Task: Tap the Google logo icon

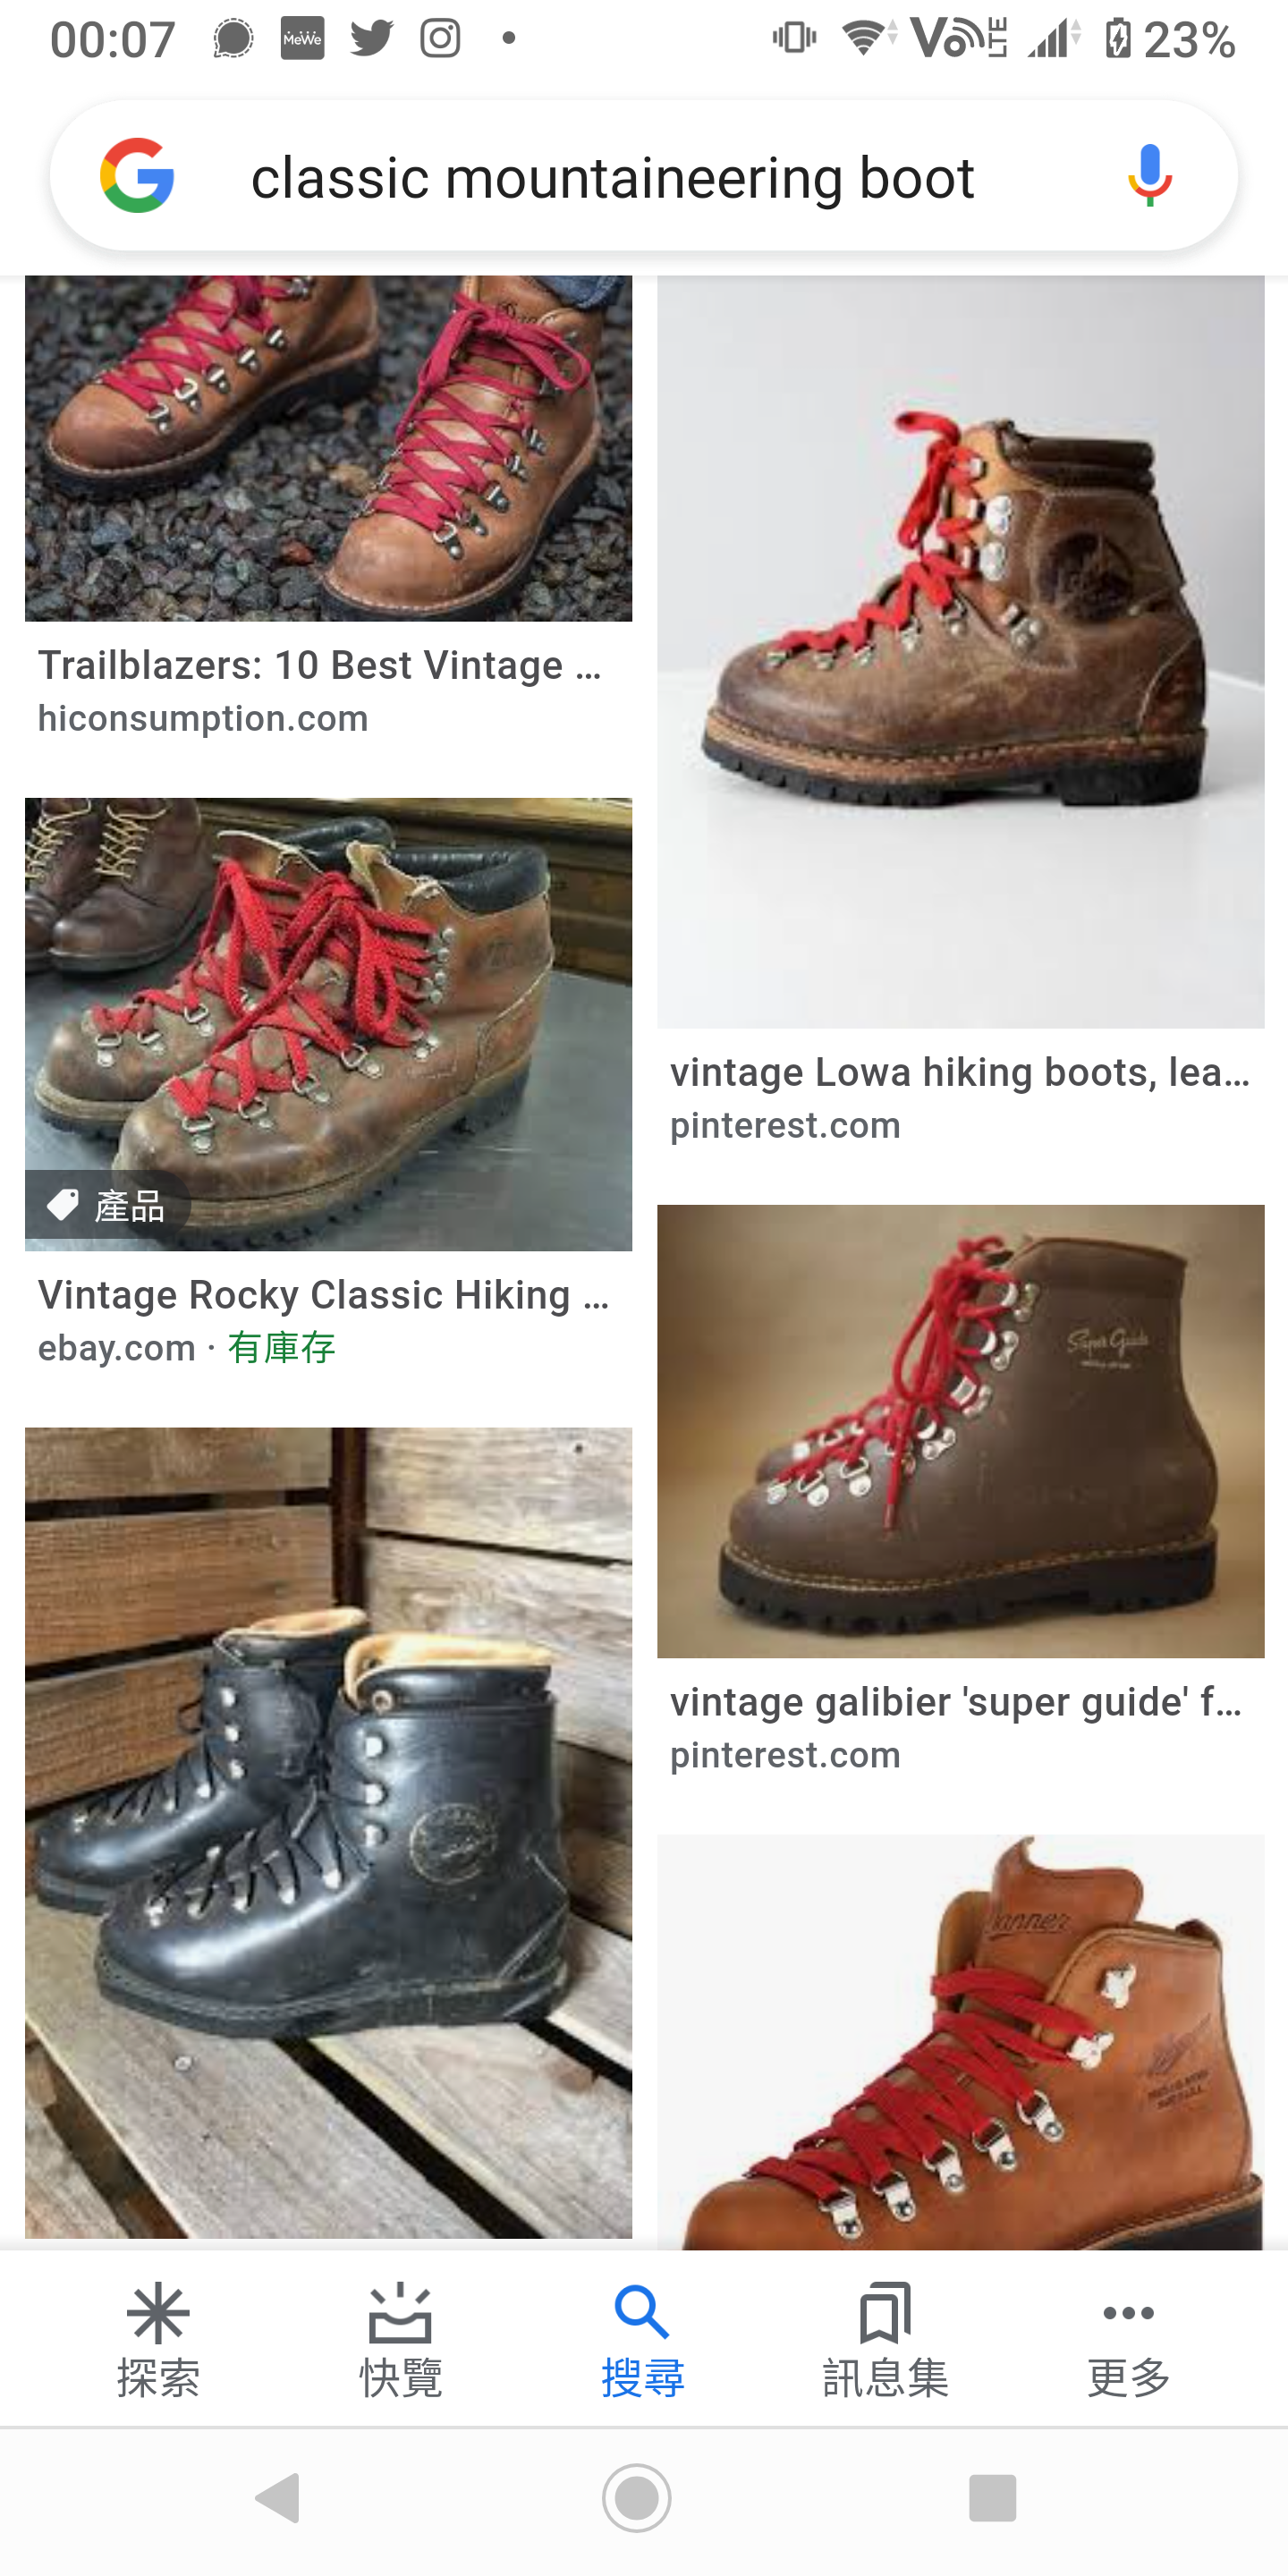Action: click(x=137, y=176)
